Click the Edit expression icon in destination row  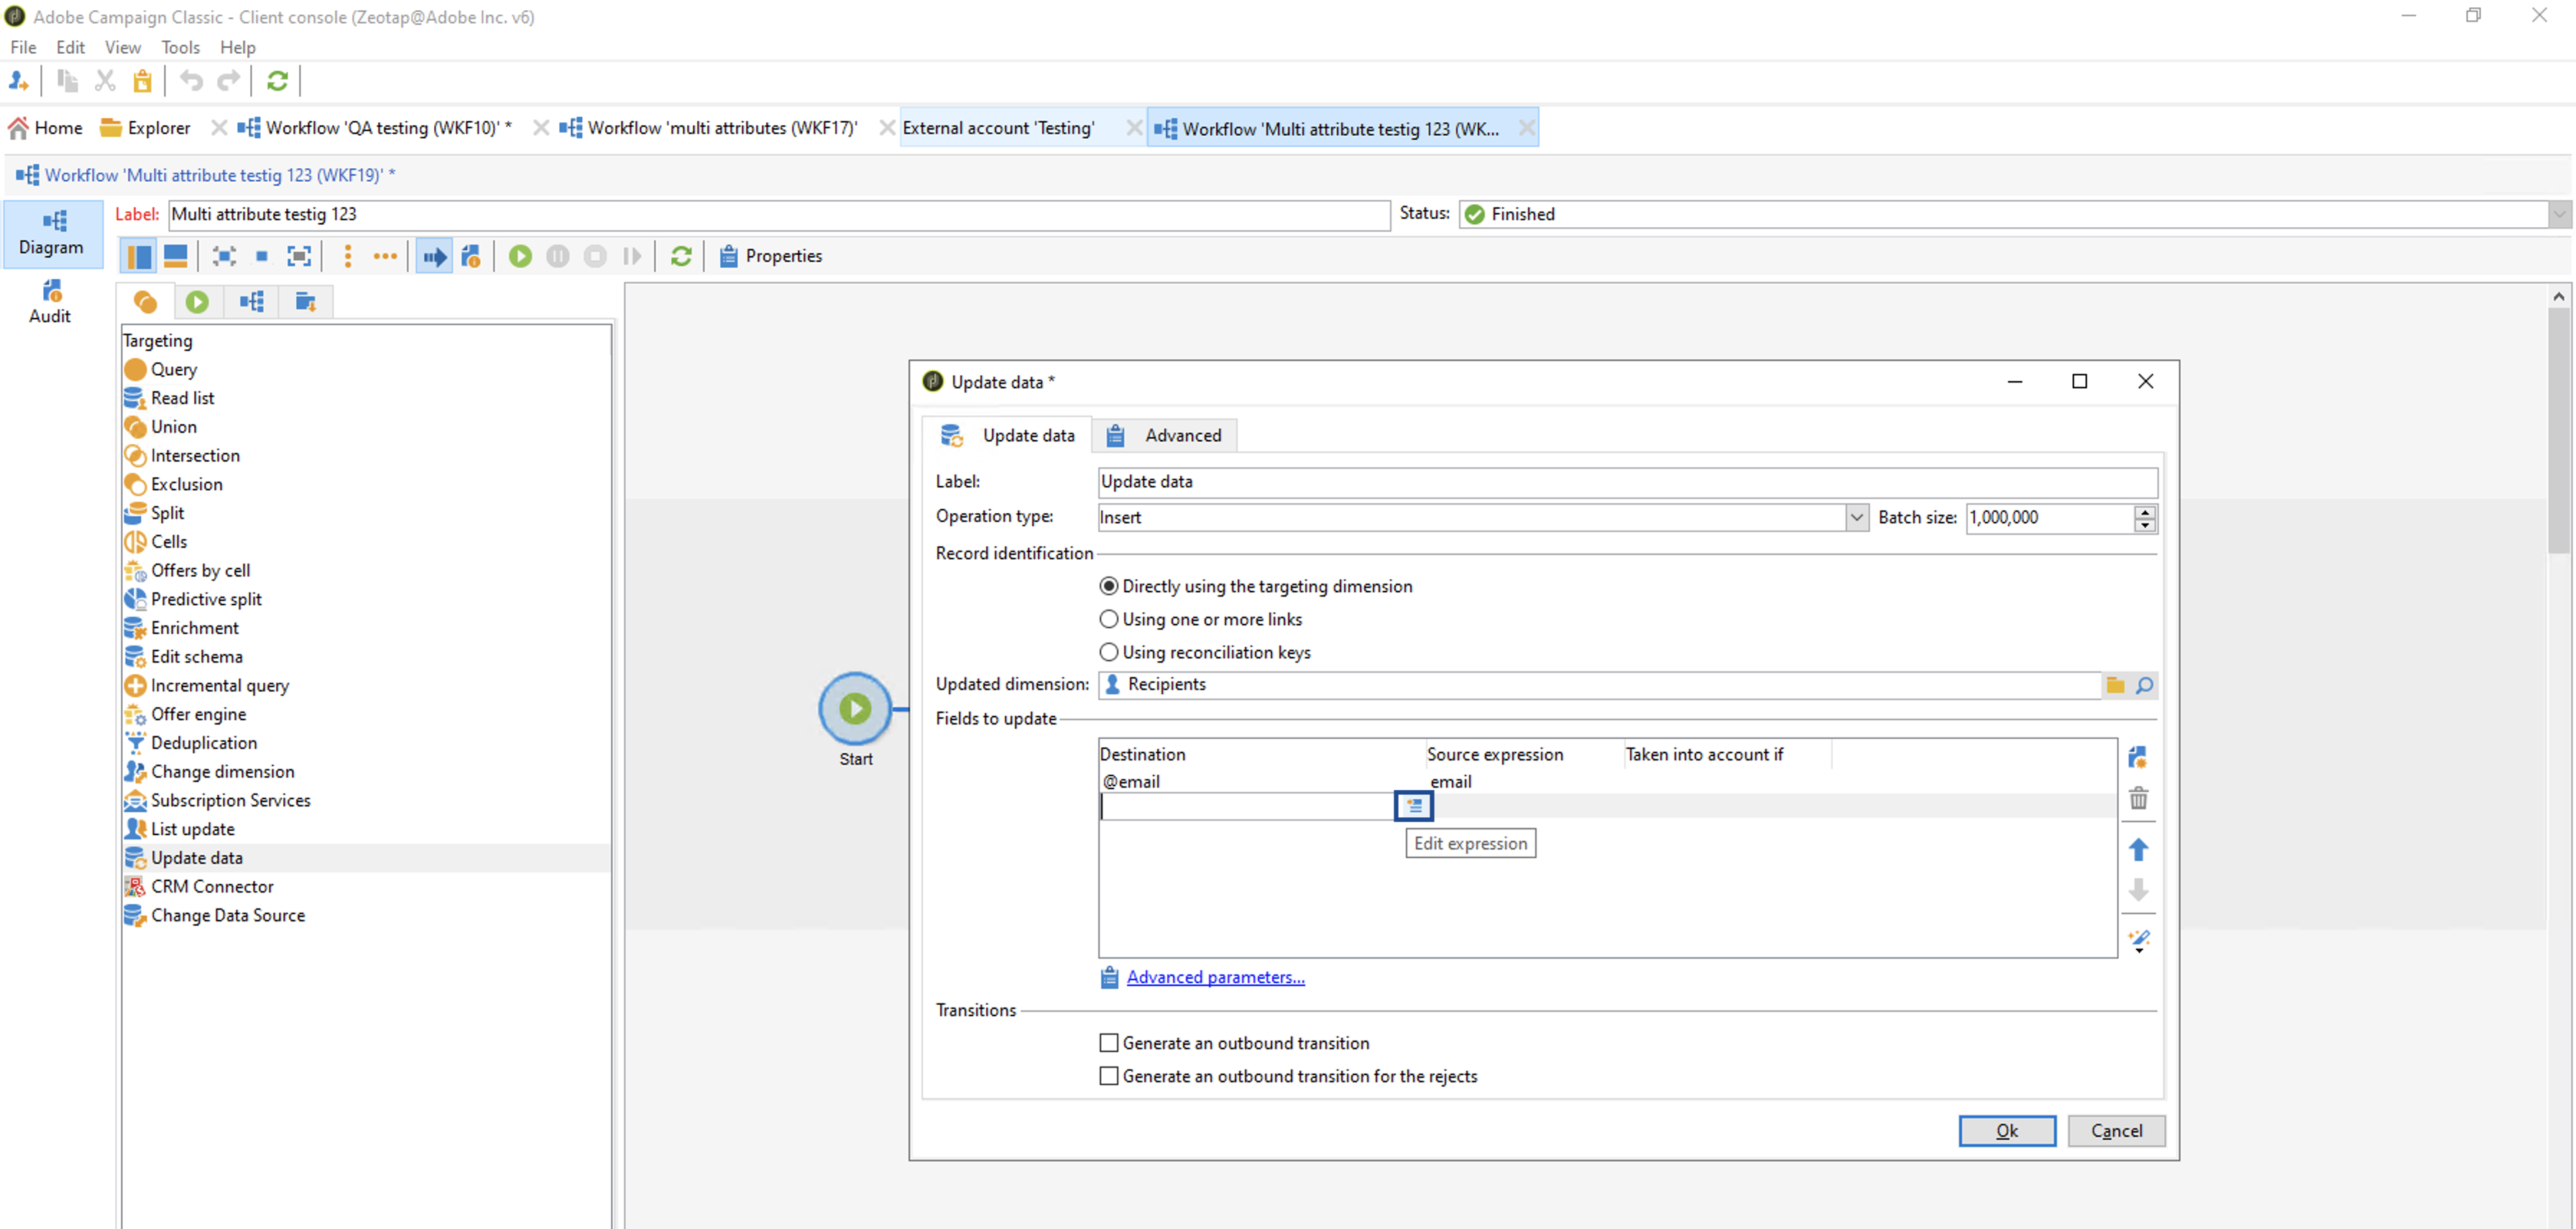(x=1413, y=806)
